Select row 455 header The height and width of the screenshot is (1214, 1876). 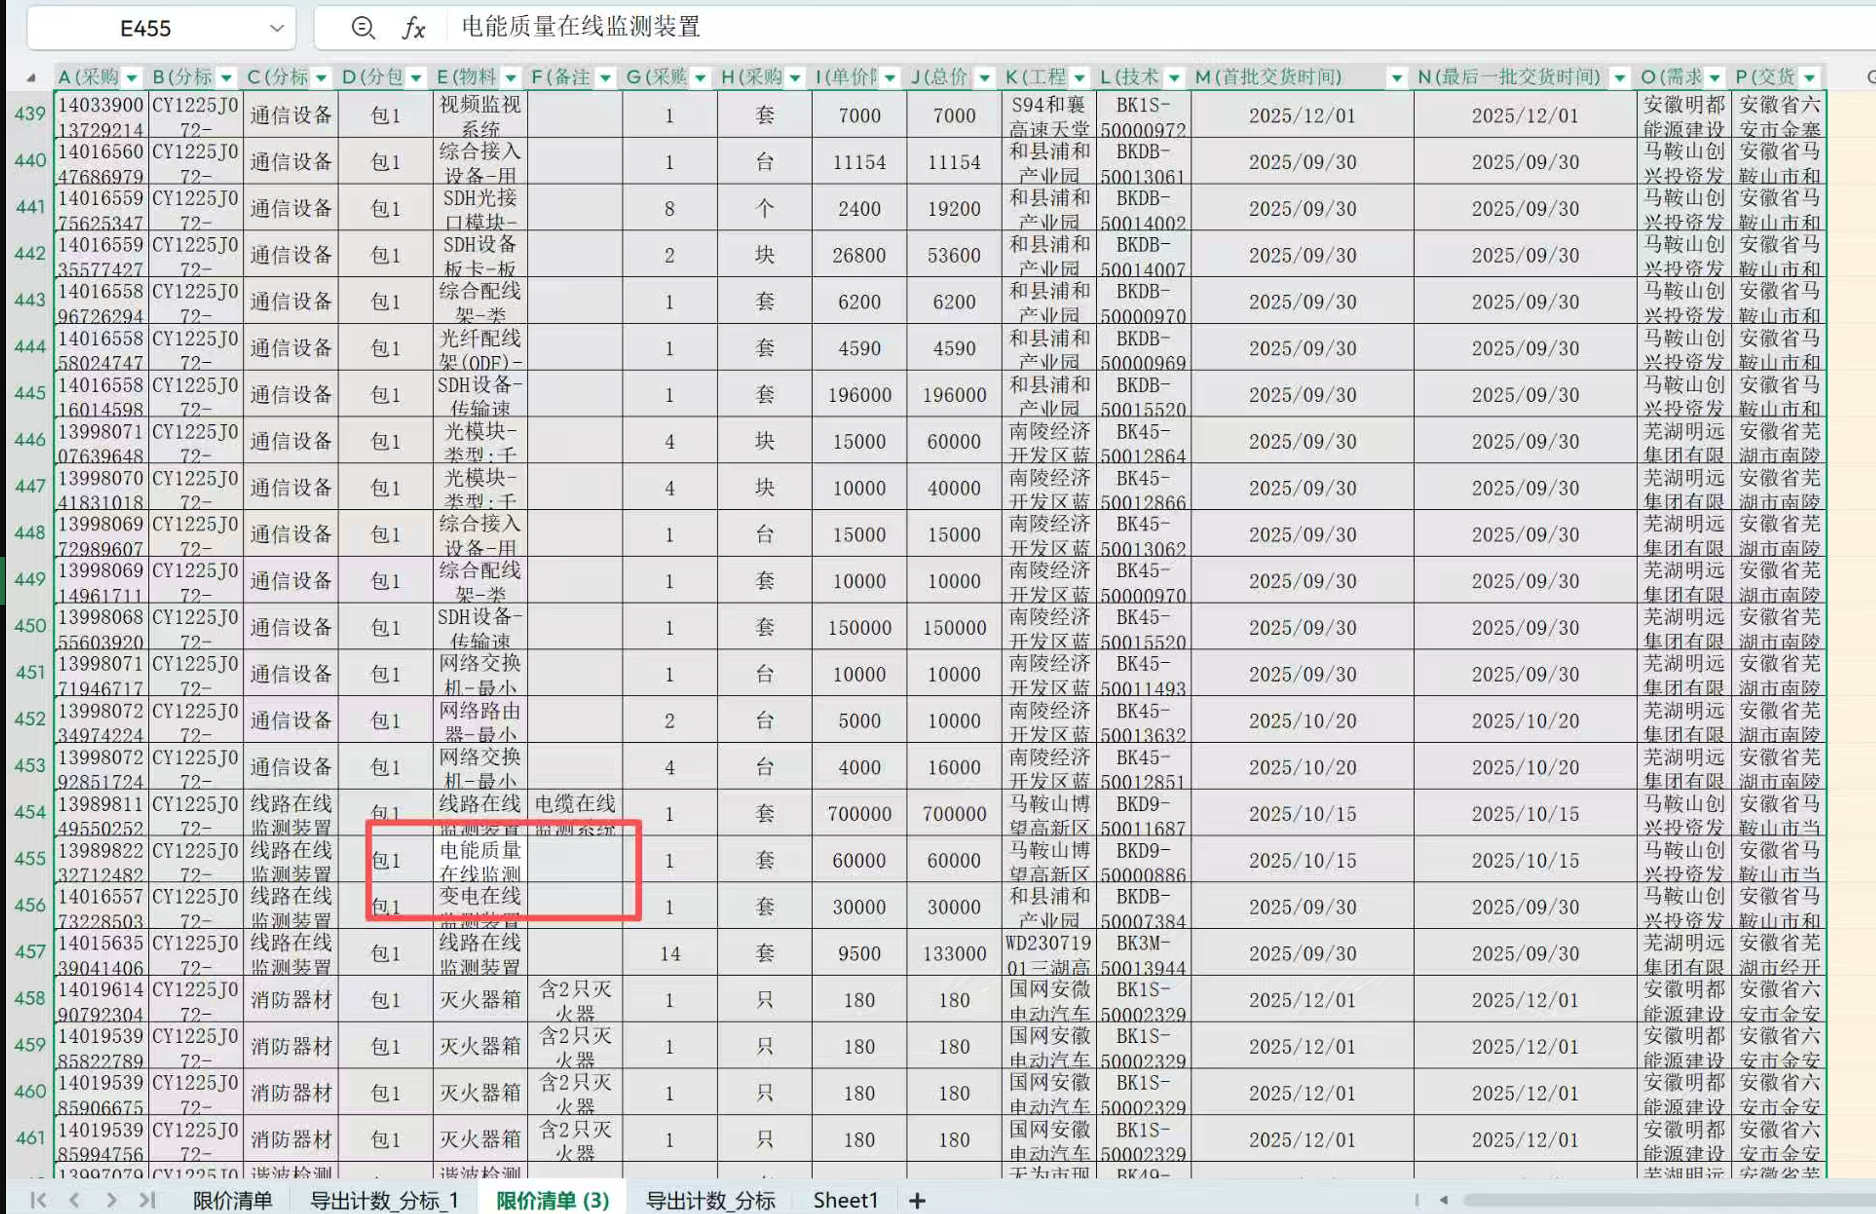[30, 859]
